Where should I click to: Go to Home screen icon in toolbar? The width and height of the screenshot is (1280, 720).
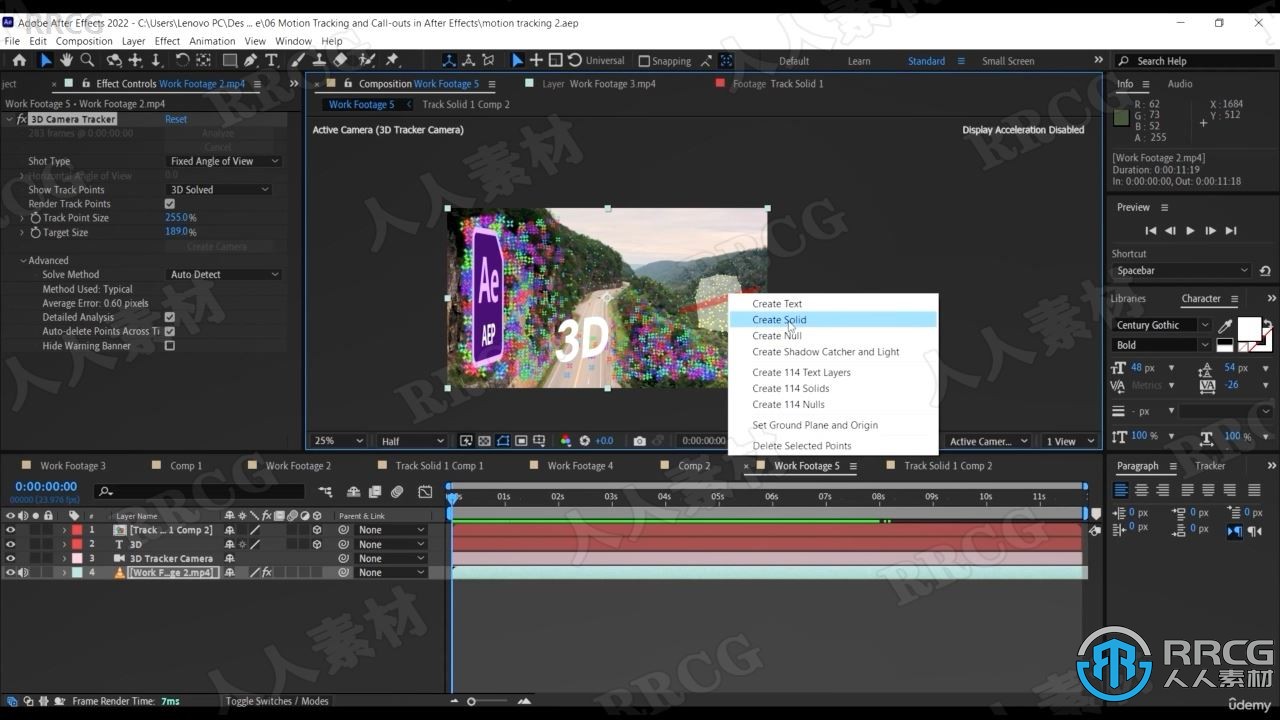point(19,60)
